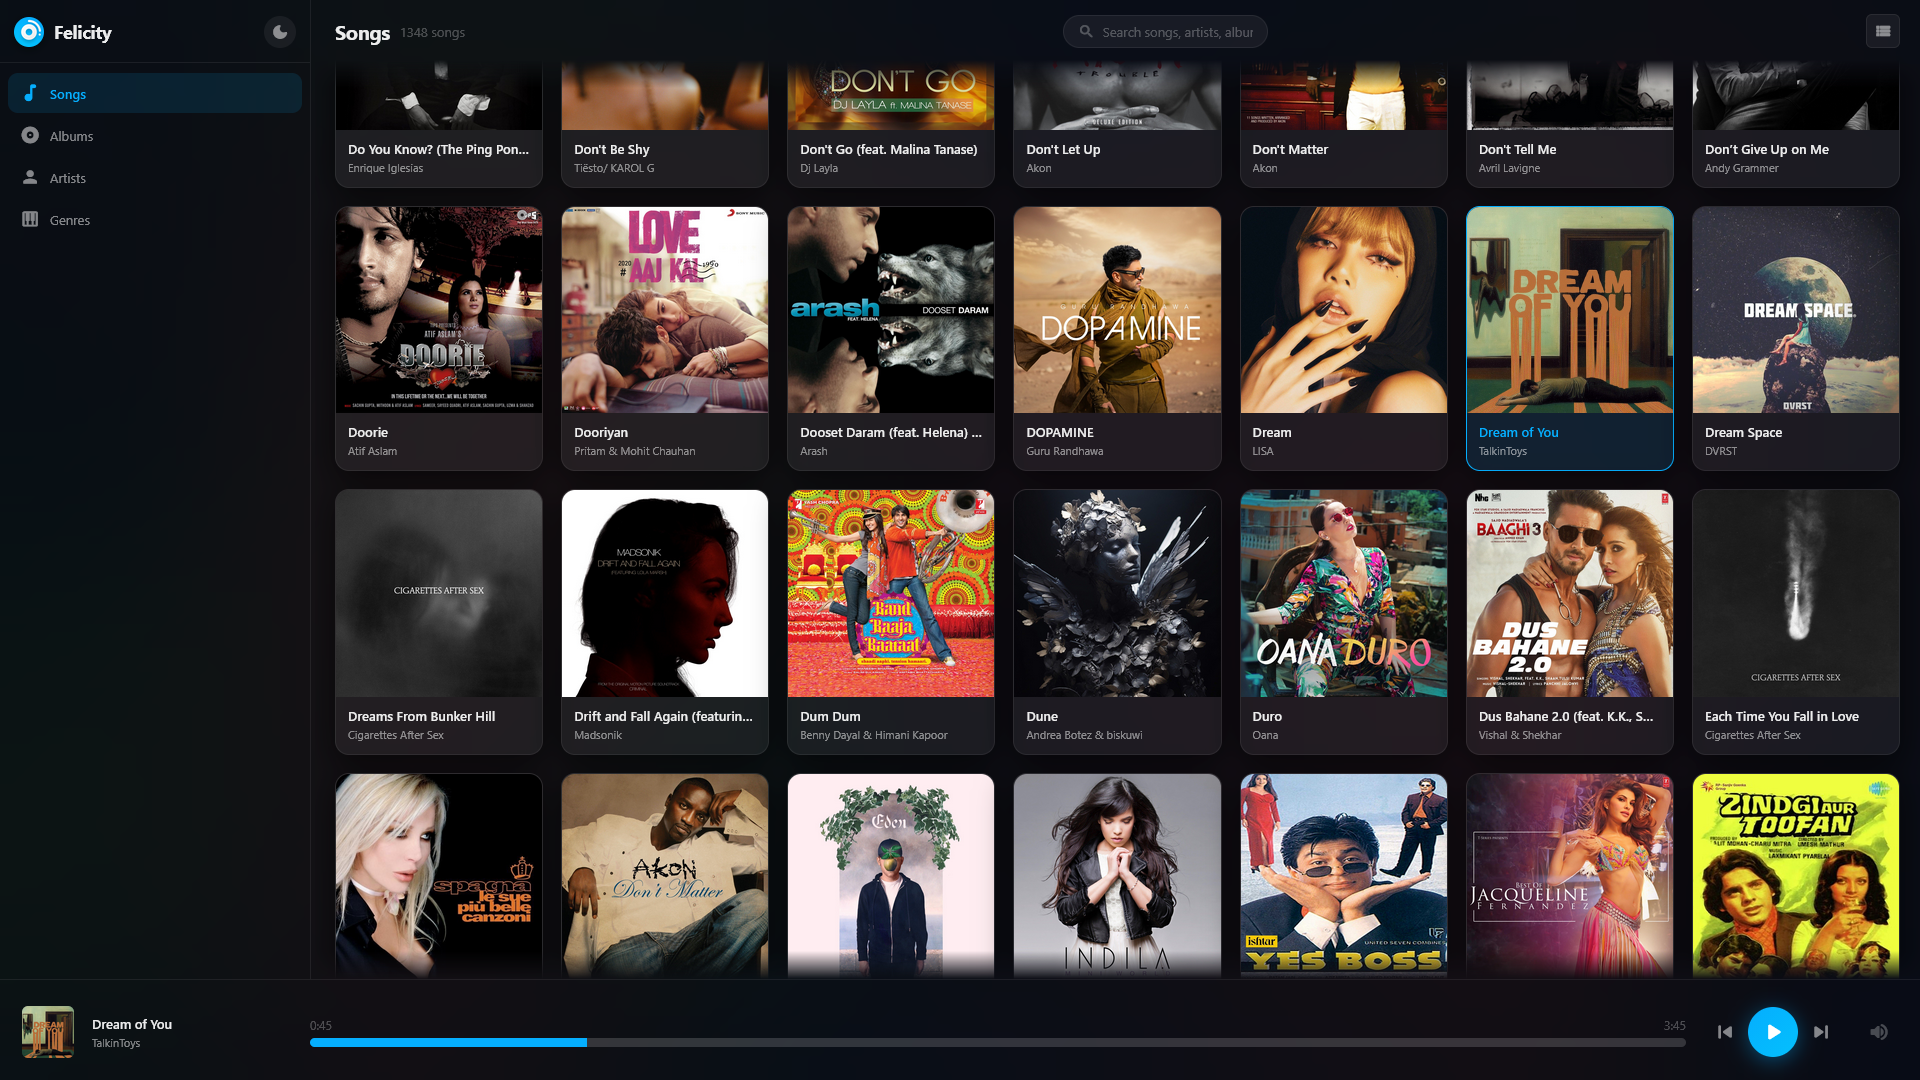Open the Albums section in sidebar
Viewport: 1920px width, 1080px height.
[155, 135]
